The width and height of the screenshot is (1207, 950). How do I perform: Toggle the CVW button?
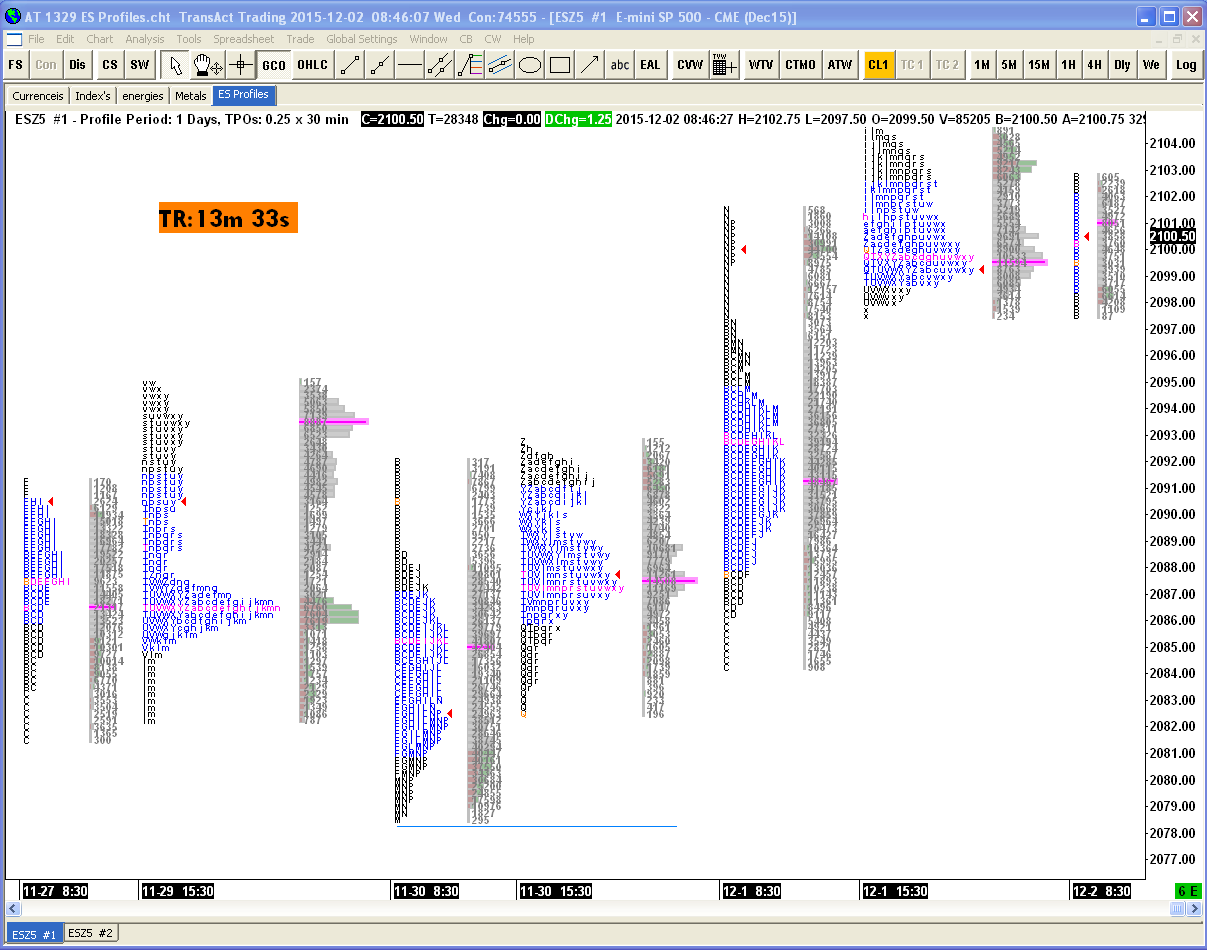coord(690,65)
